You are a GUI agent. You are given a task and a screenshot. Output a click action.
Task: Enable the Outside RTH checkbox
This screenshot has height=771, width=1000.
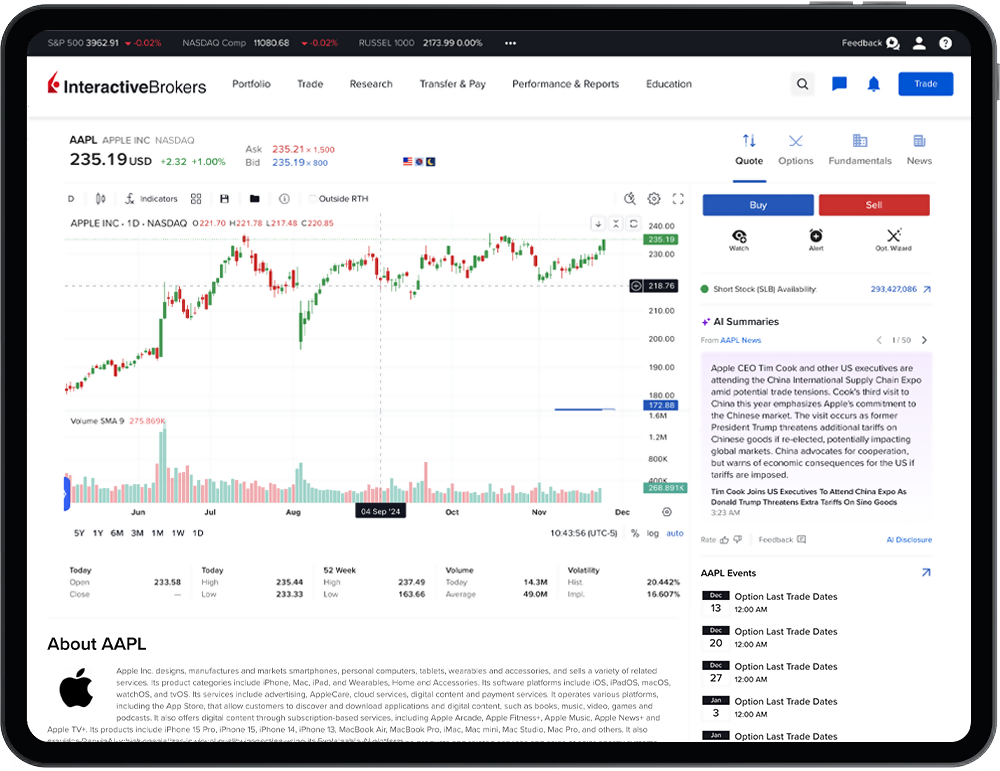tap(313, 199)
